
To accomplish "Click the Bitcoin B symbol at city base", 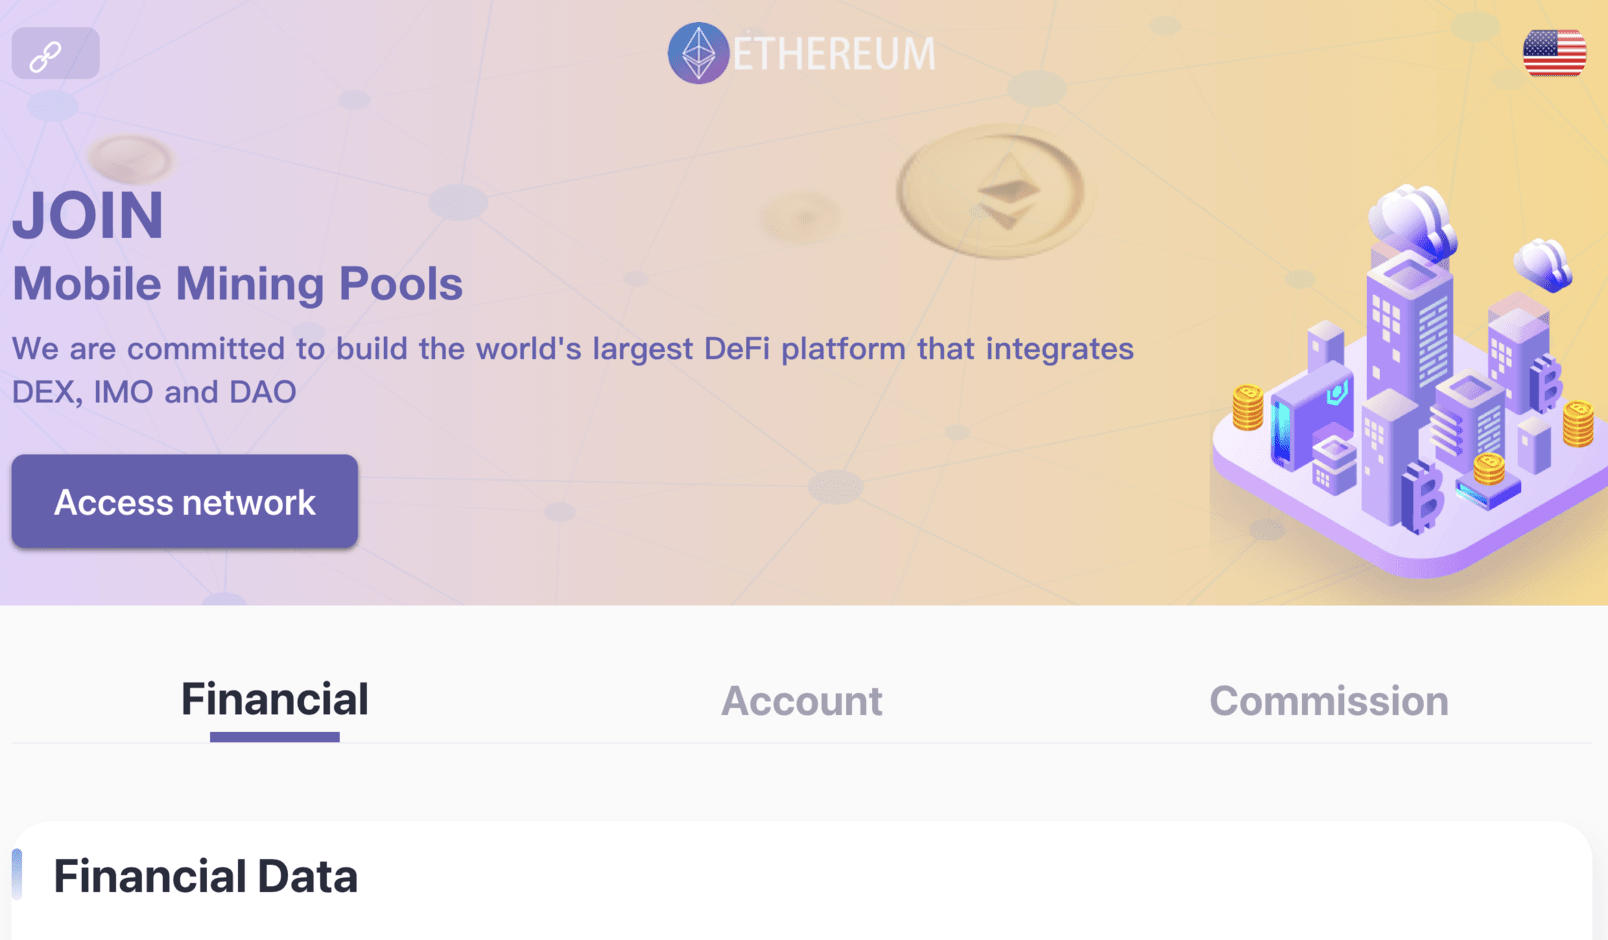I will click(x=1421, y=497).
